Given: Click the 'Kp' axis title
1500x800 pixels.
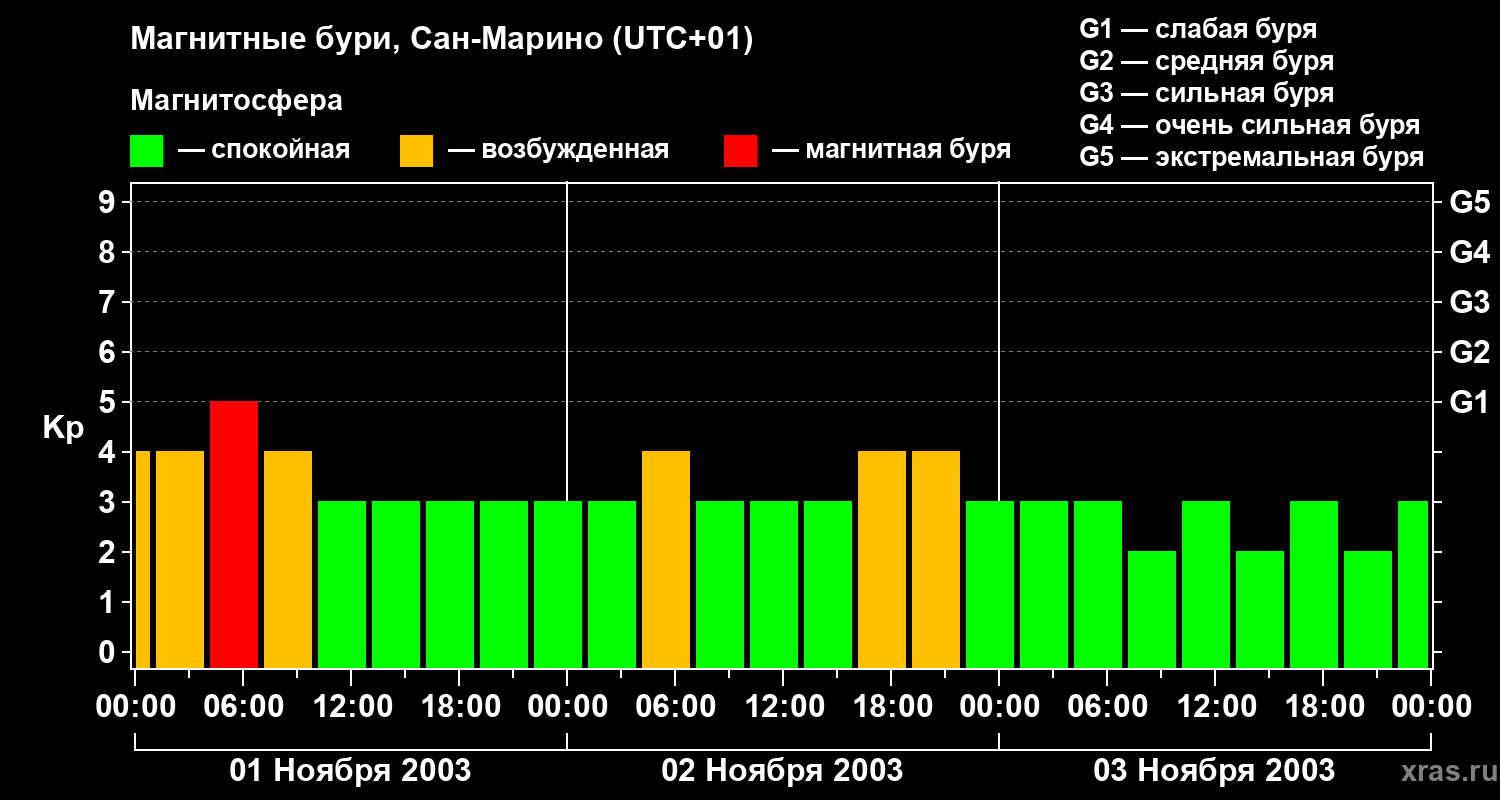Looking at the screenshot, I should tap(63, 428).
